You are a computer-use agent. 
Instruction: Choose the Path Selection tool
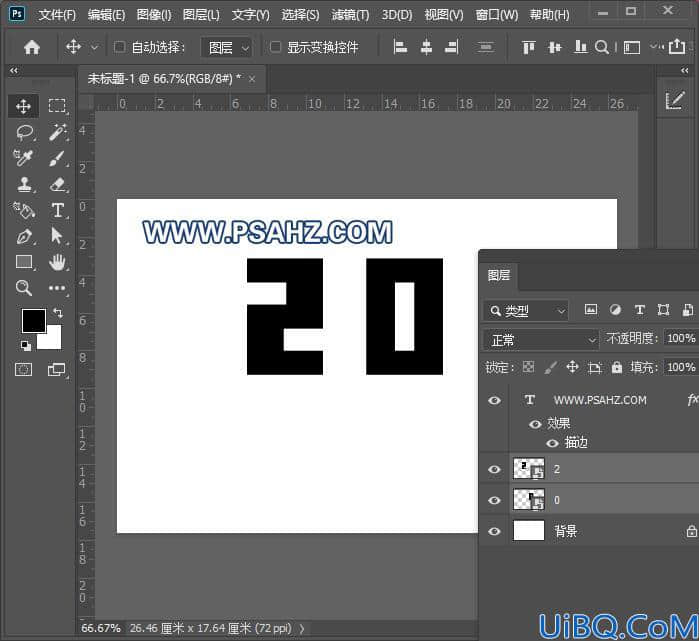(x=57, y=236)
